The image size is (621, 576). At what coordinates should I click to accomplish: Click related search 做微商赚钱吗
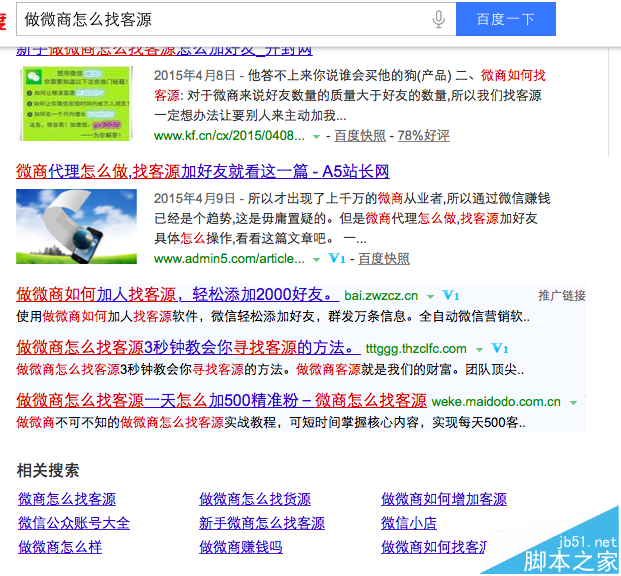click(x=240, y=547)
